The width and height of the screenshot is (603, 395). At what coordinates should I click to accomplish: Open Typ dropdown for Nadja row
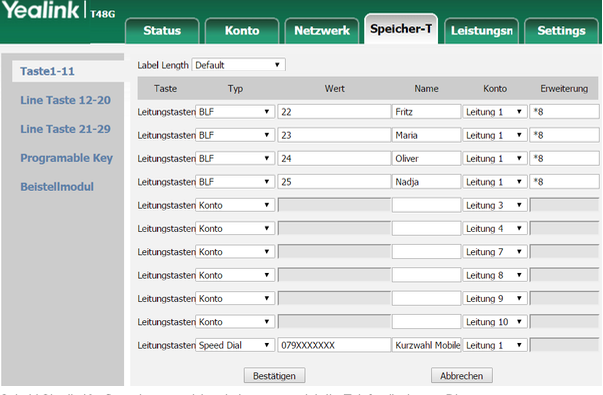pyautogui.click(x=235, y=182)
